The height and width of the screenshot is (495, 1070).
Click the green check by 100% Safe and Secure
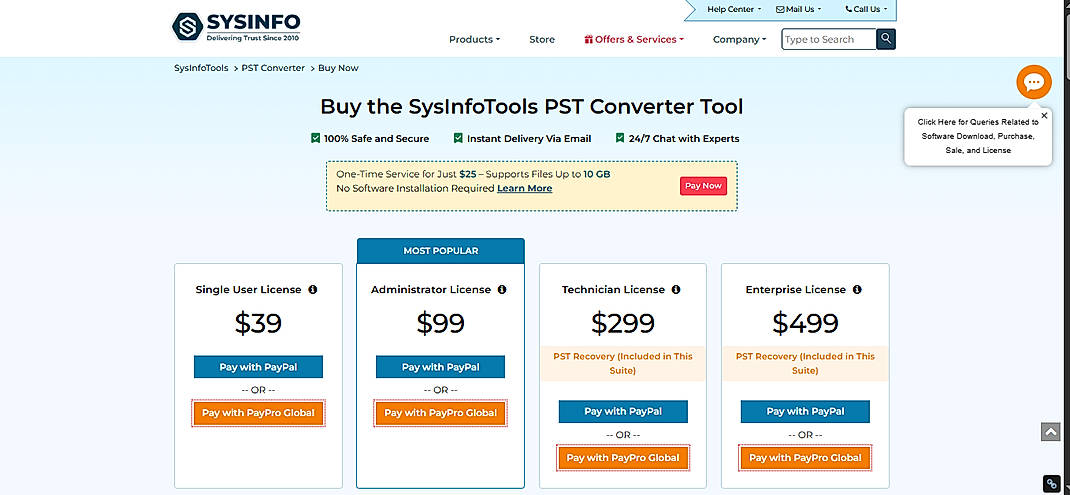click(315, 138)
